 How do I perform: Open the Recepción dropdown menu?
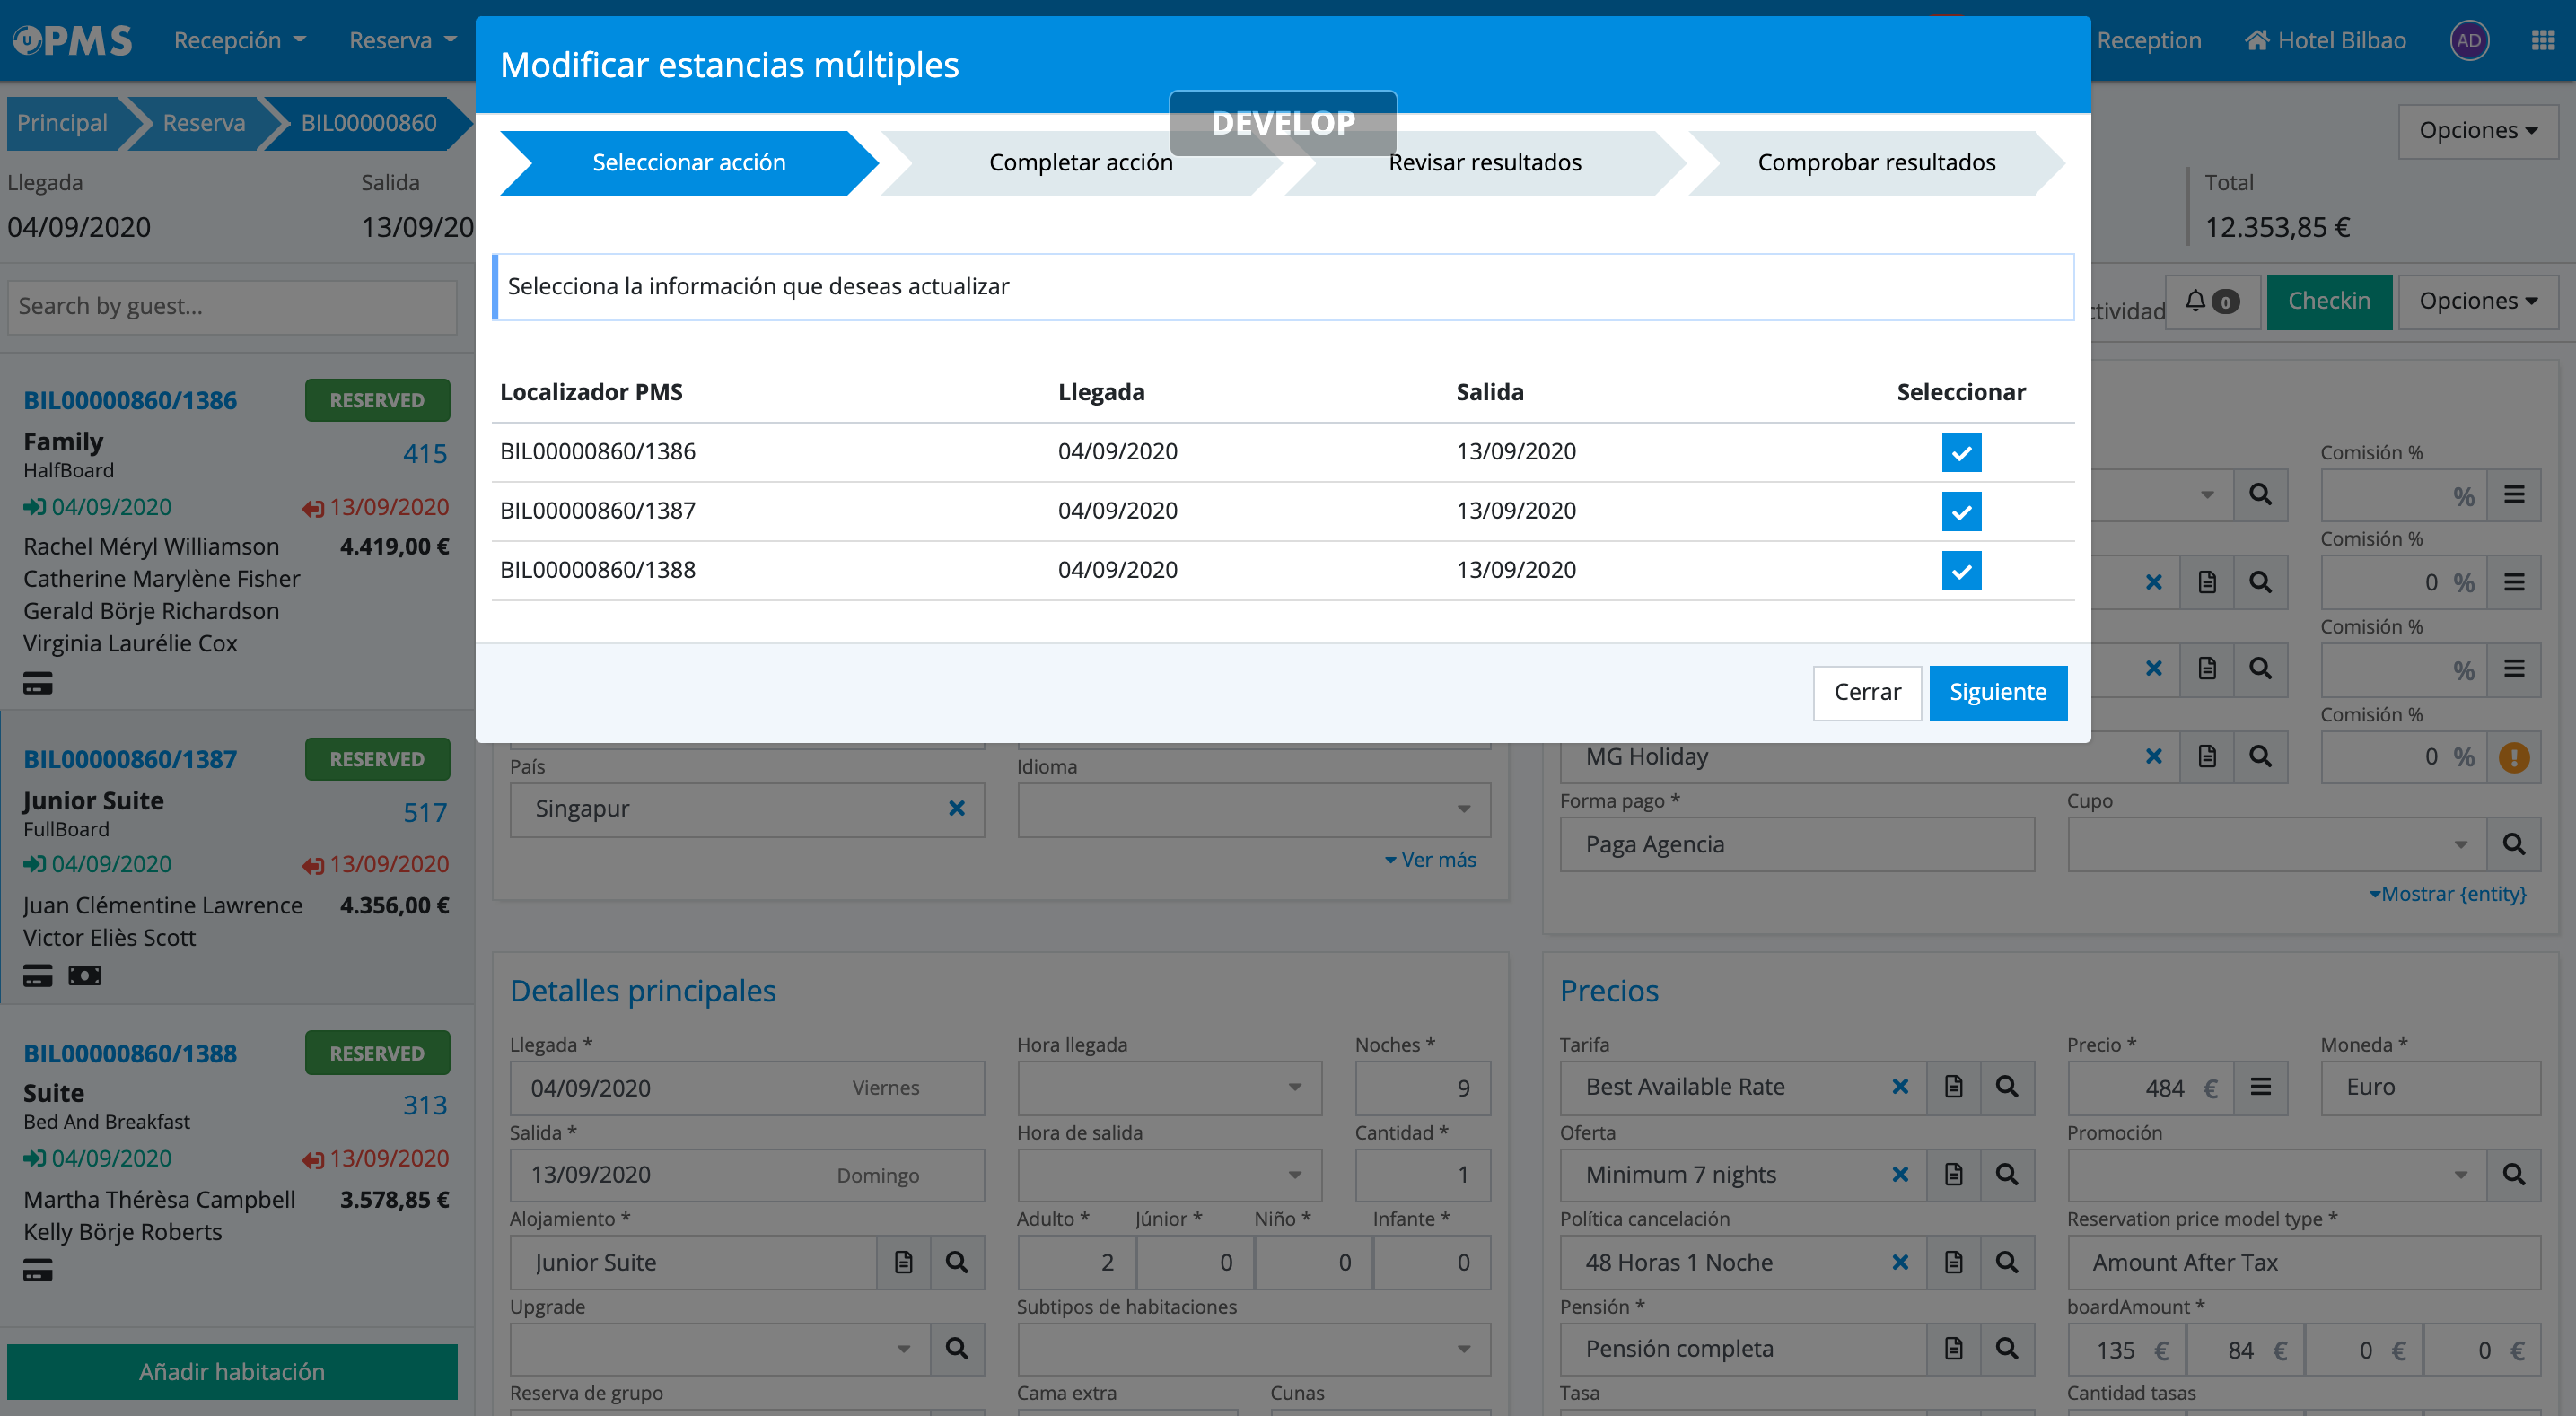(239, 41)
